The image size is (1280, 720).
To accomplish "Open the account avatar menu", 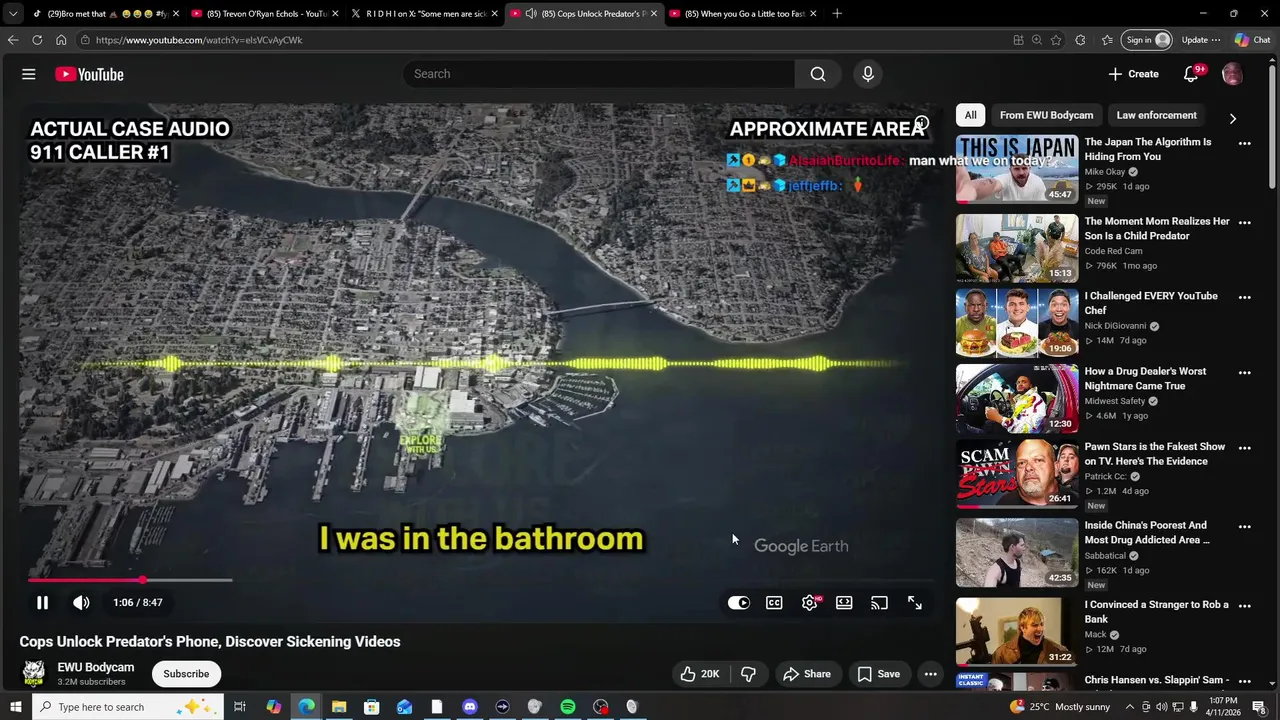I will click(1232, 74).
